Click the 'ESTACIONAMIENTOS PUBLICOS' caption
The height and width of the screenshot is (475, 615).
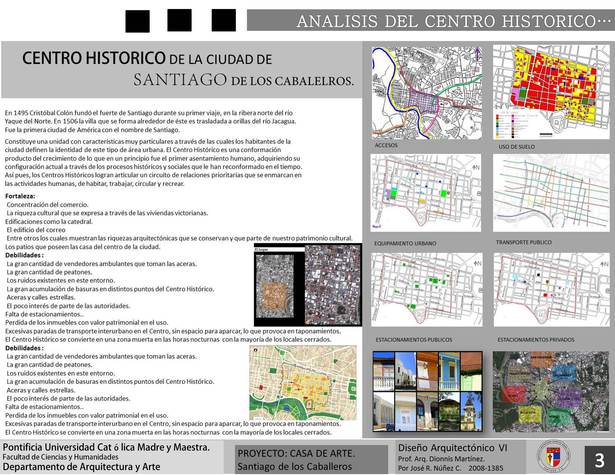pyautogui.click(x=414, y=340)
